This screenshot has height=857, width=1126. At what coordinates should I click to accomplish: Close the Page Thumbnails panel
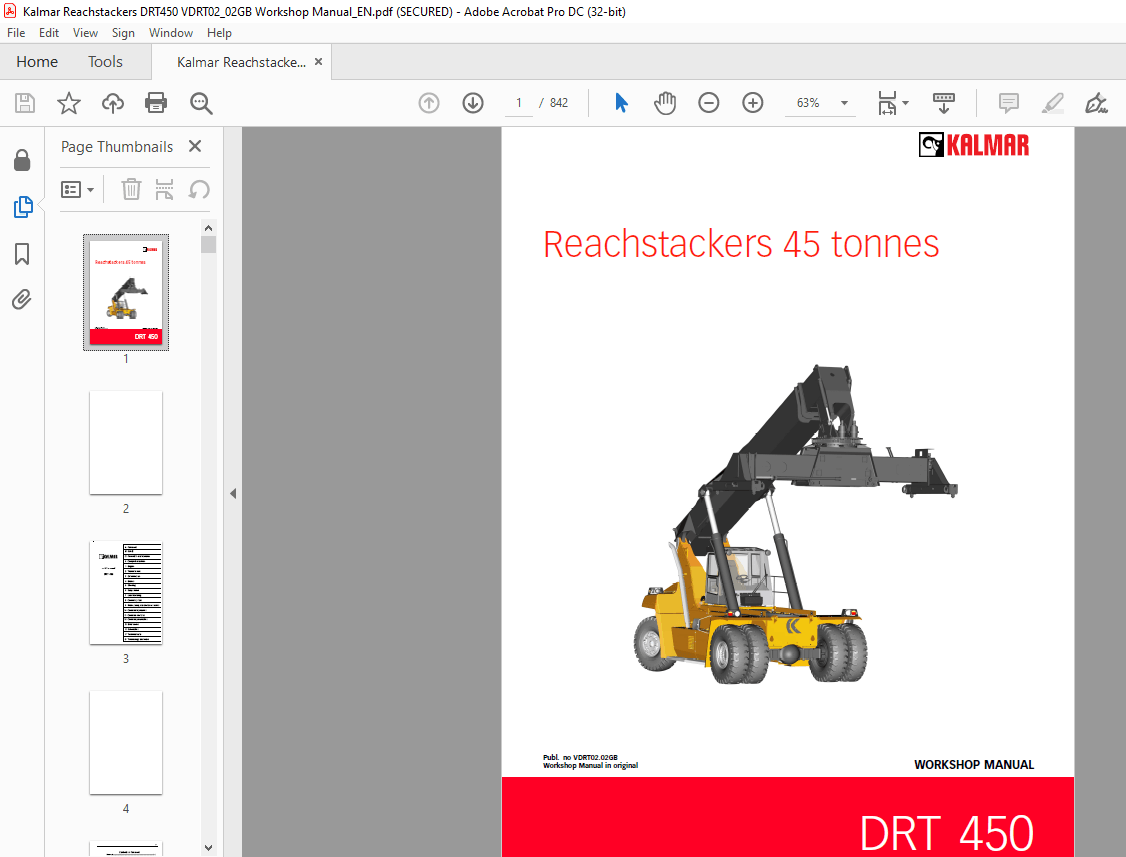pyautogui.click(x=195, y=146)
